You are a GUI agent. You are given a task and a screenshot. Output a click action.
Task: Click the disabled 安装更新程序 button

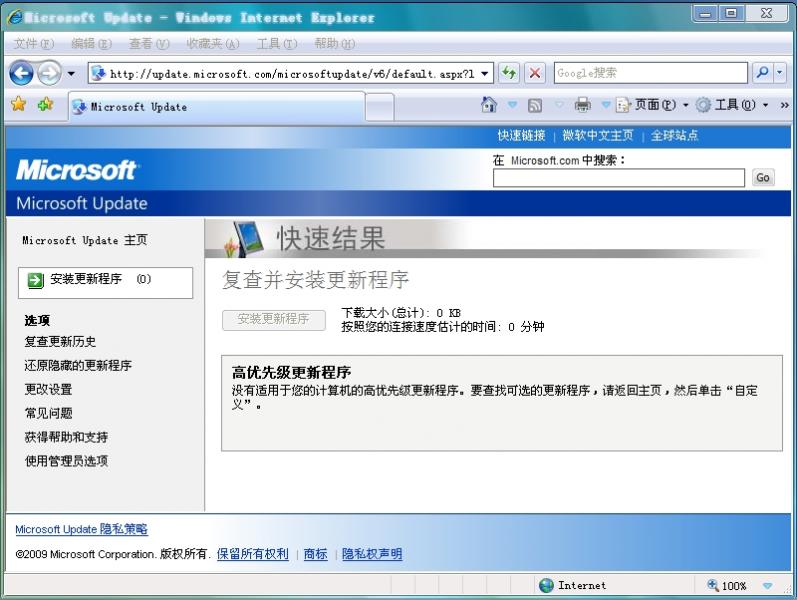[x=274, y=320]
